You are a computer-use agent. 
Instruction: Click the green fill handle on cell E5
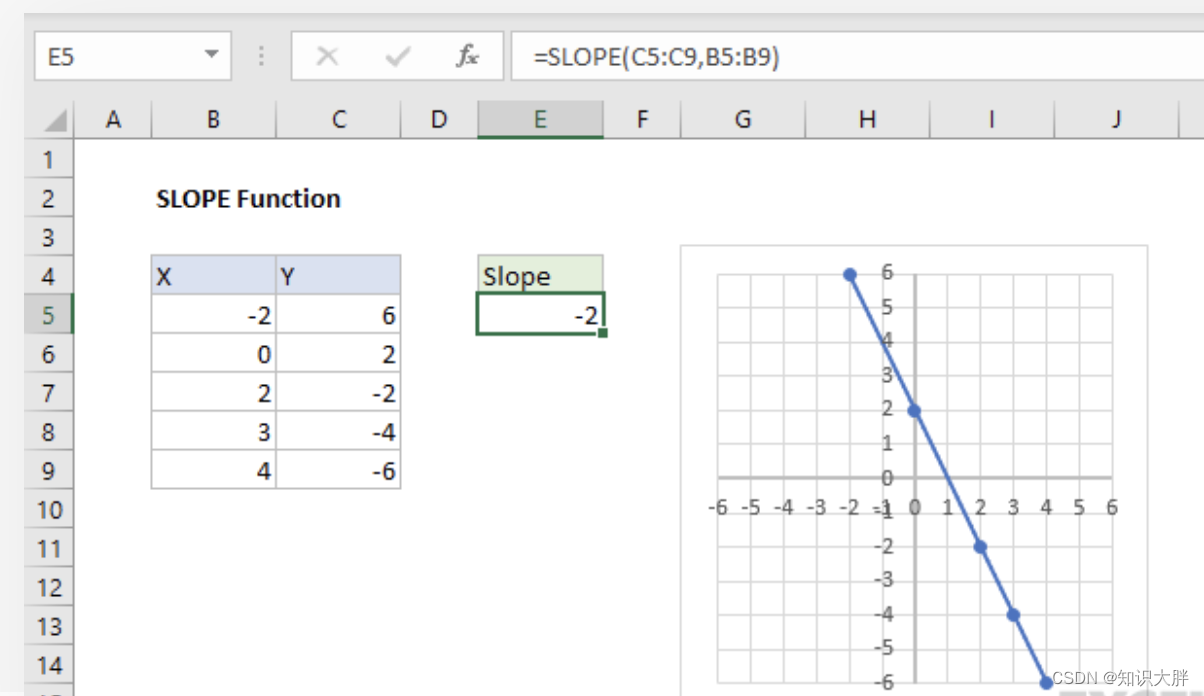click(604, 330)
